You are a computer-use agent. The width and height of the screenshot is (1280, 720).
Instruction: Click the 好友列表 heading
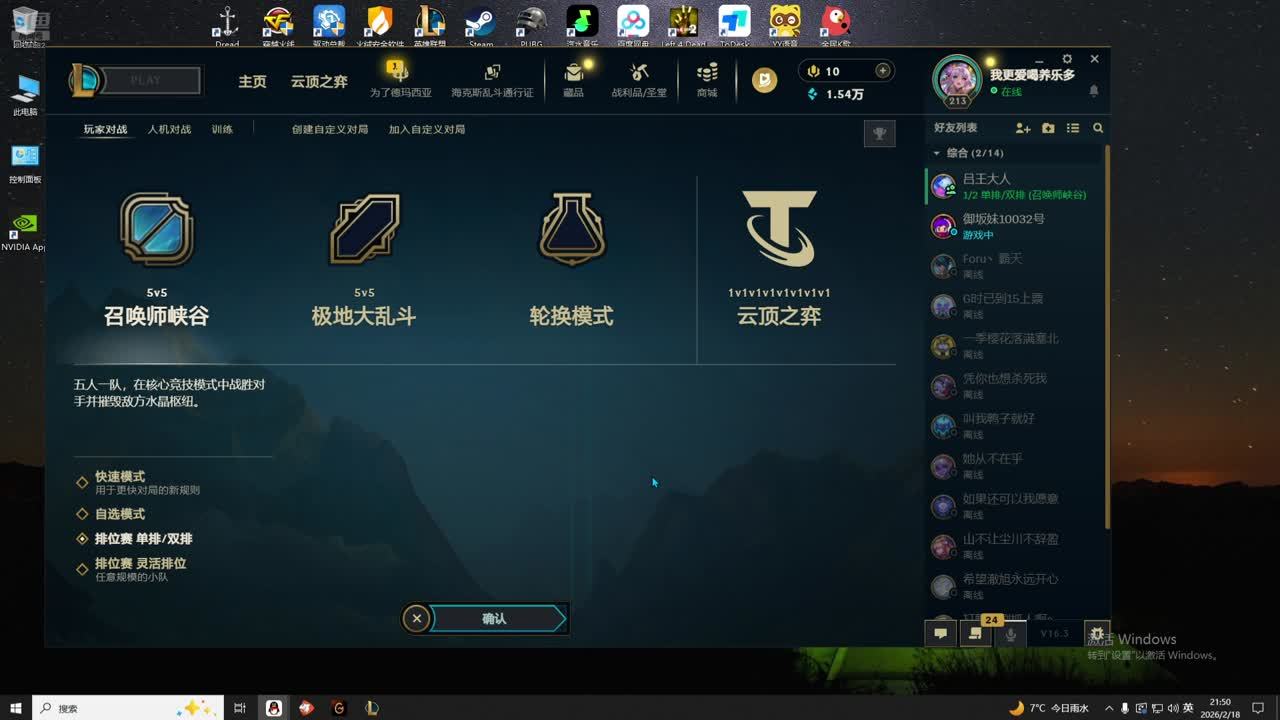click(955, 128)
